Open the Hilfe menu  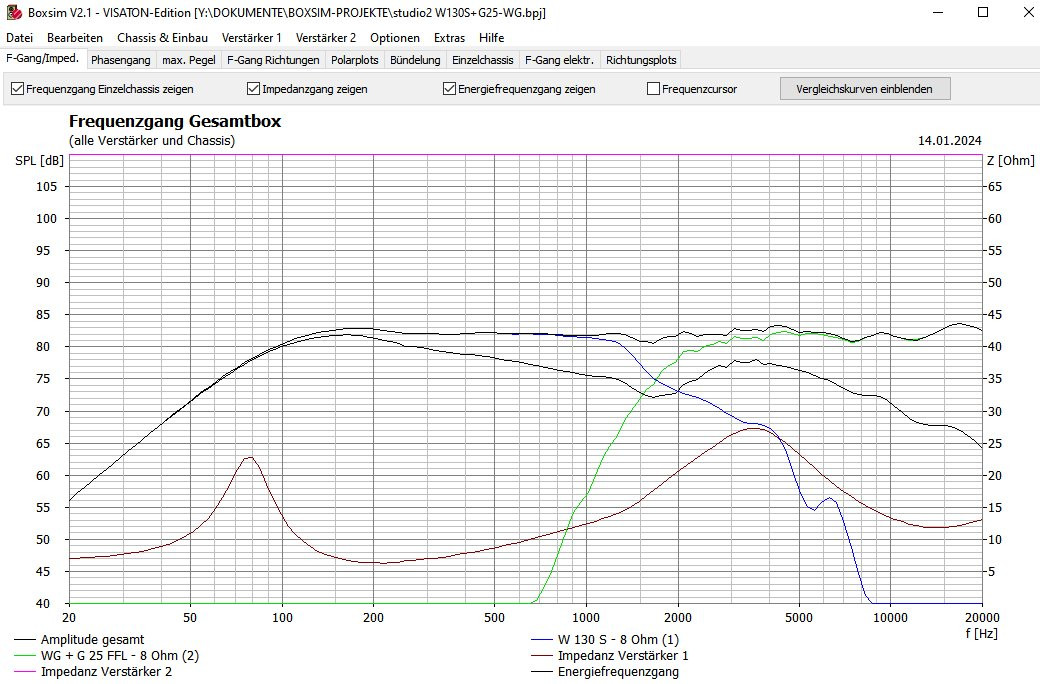click(x=491, y=38)
